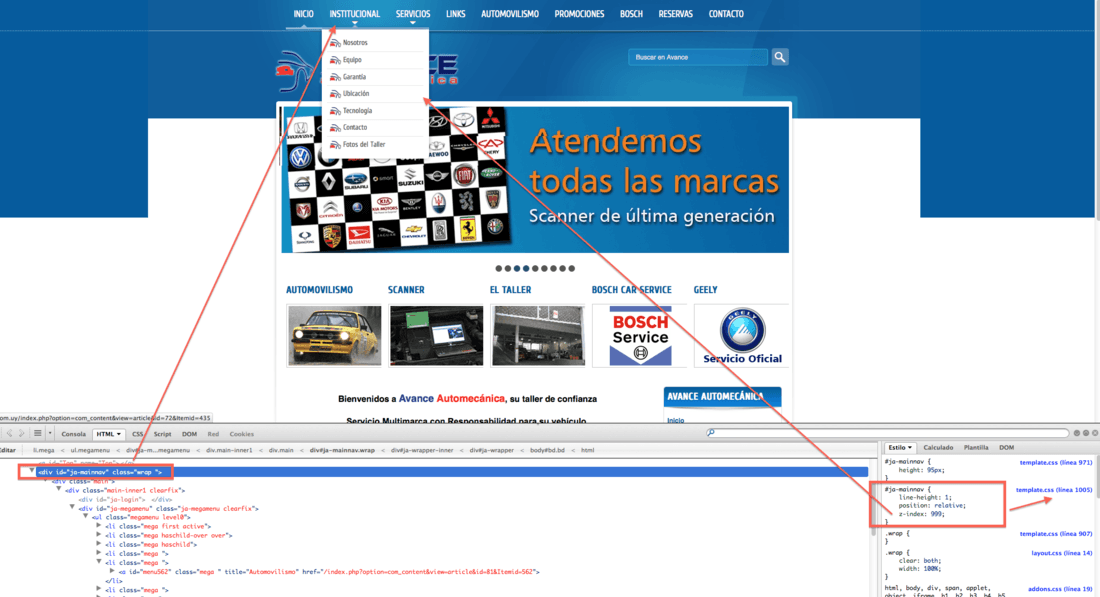Image resolution: width=1100 pixels, height=597 pixels.
Task: Click the car icon beside Tecnología
Action: (335, 111)
